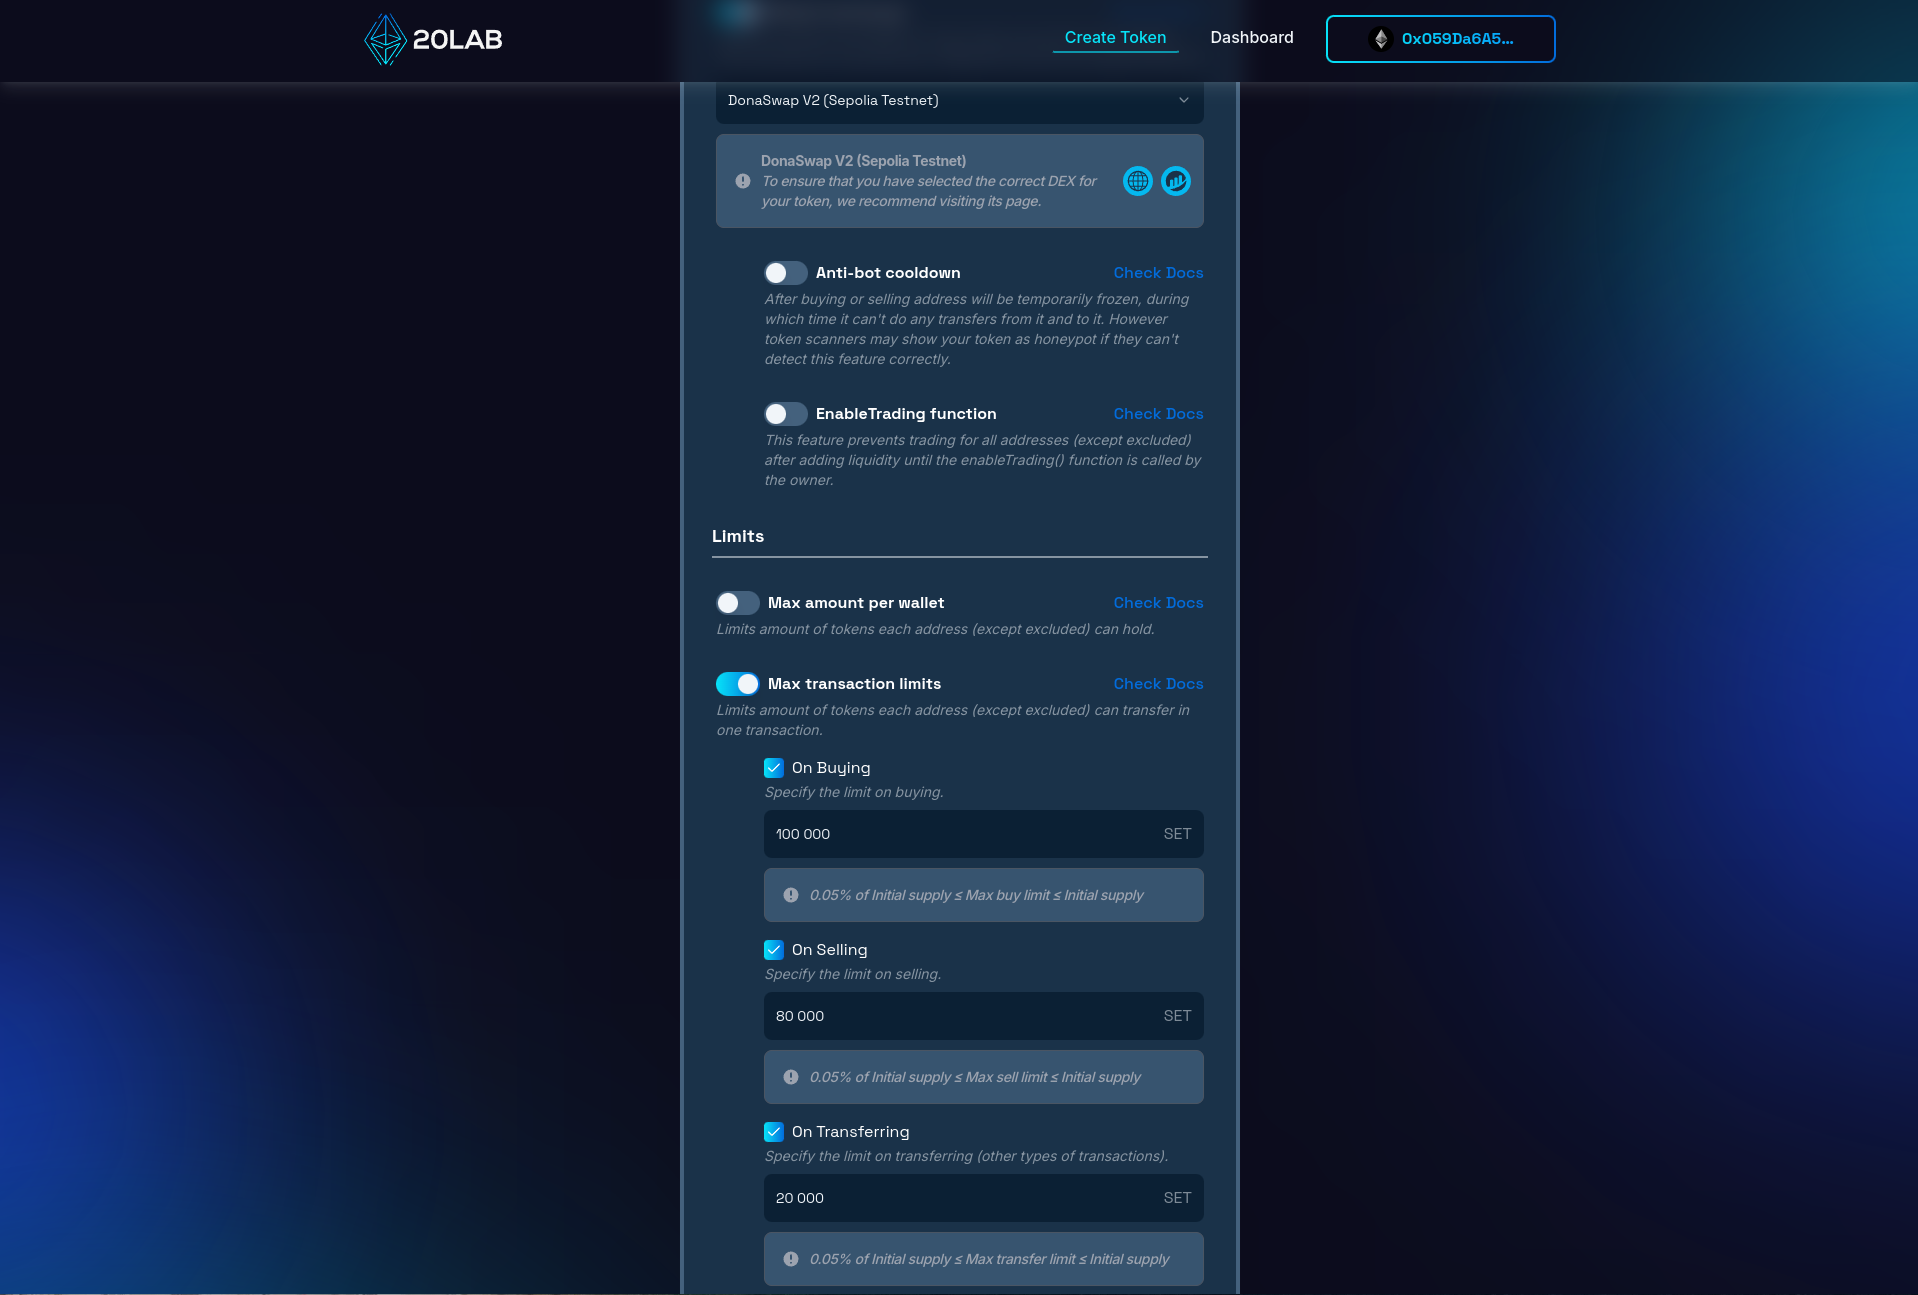
Task: Enable the Anti-bot cooldown toggle
Action: 785,273
